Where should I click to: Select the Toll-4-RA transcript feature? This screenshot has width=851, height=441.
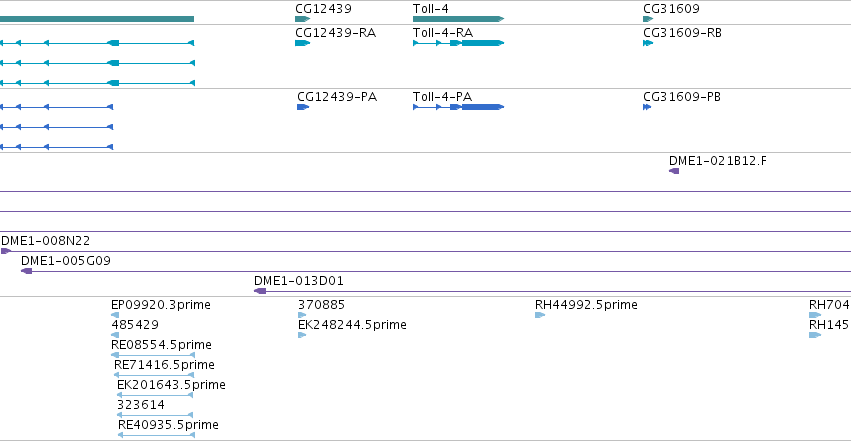click(x=459, y=43)
